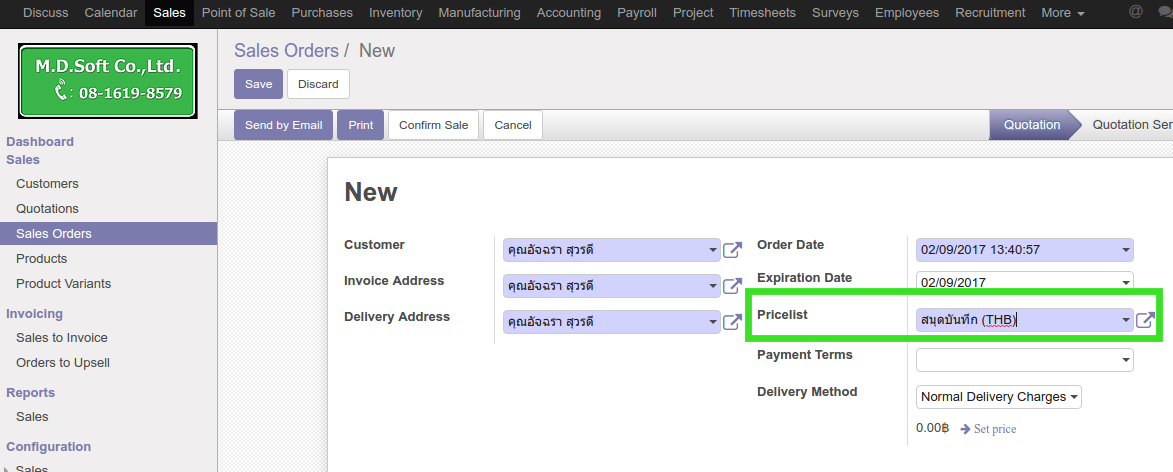Open the Accounting menu
1173x472 pixels.
568,13
